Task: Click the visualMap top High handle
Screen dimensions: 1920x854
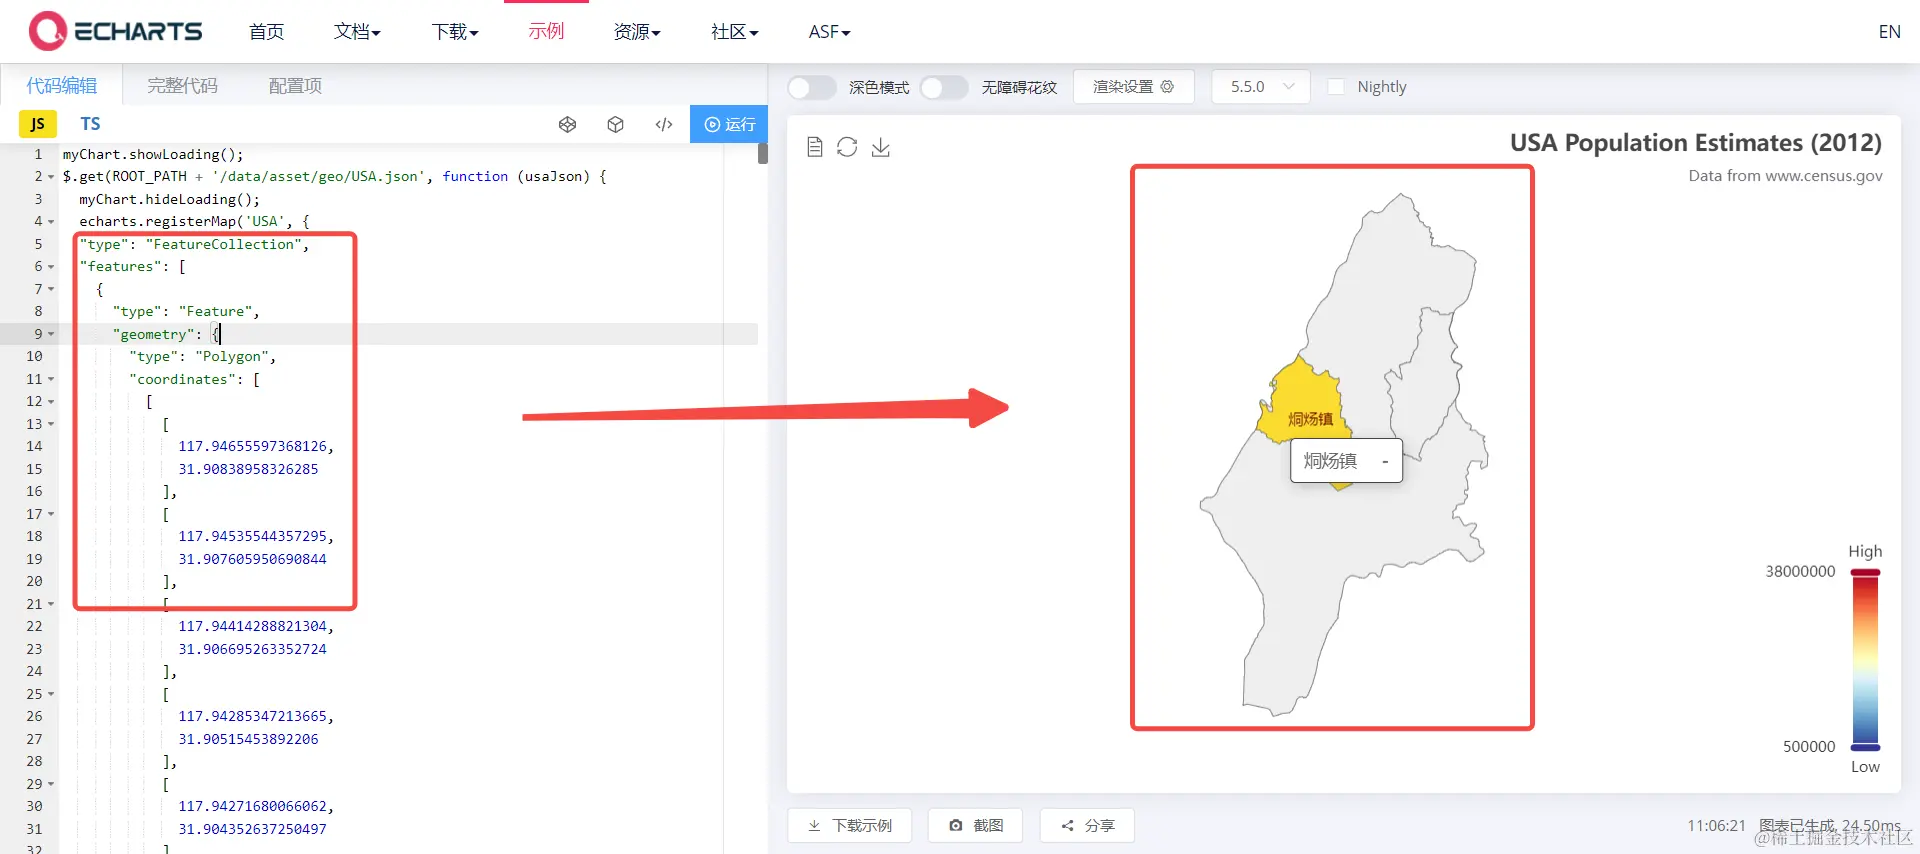Action: pos(1865,572)
